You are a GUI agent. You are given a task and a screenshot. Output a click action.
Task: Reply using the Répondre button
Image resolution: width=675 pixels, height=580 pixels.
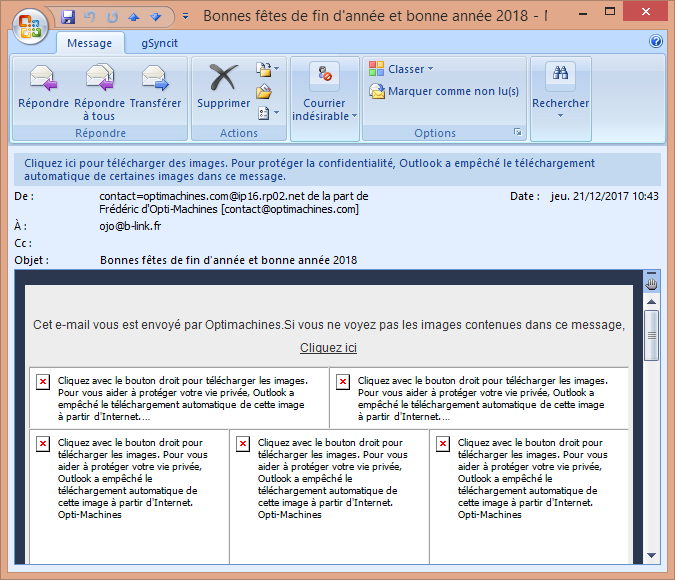[x=43, y=90]
